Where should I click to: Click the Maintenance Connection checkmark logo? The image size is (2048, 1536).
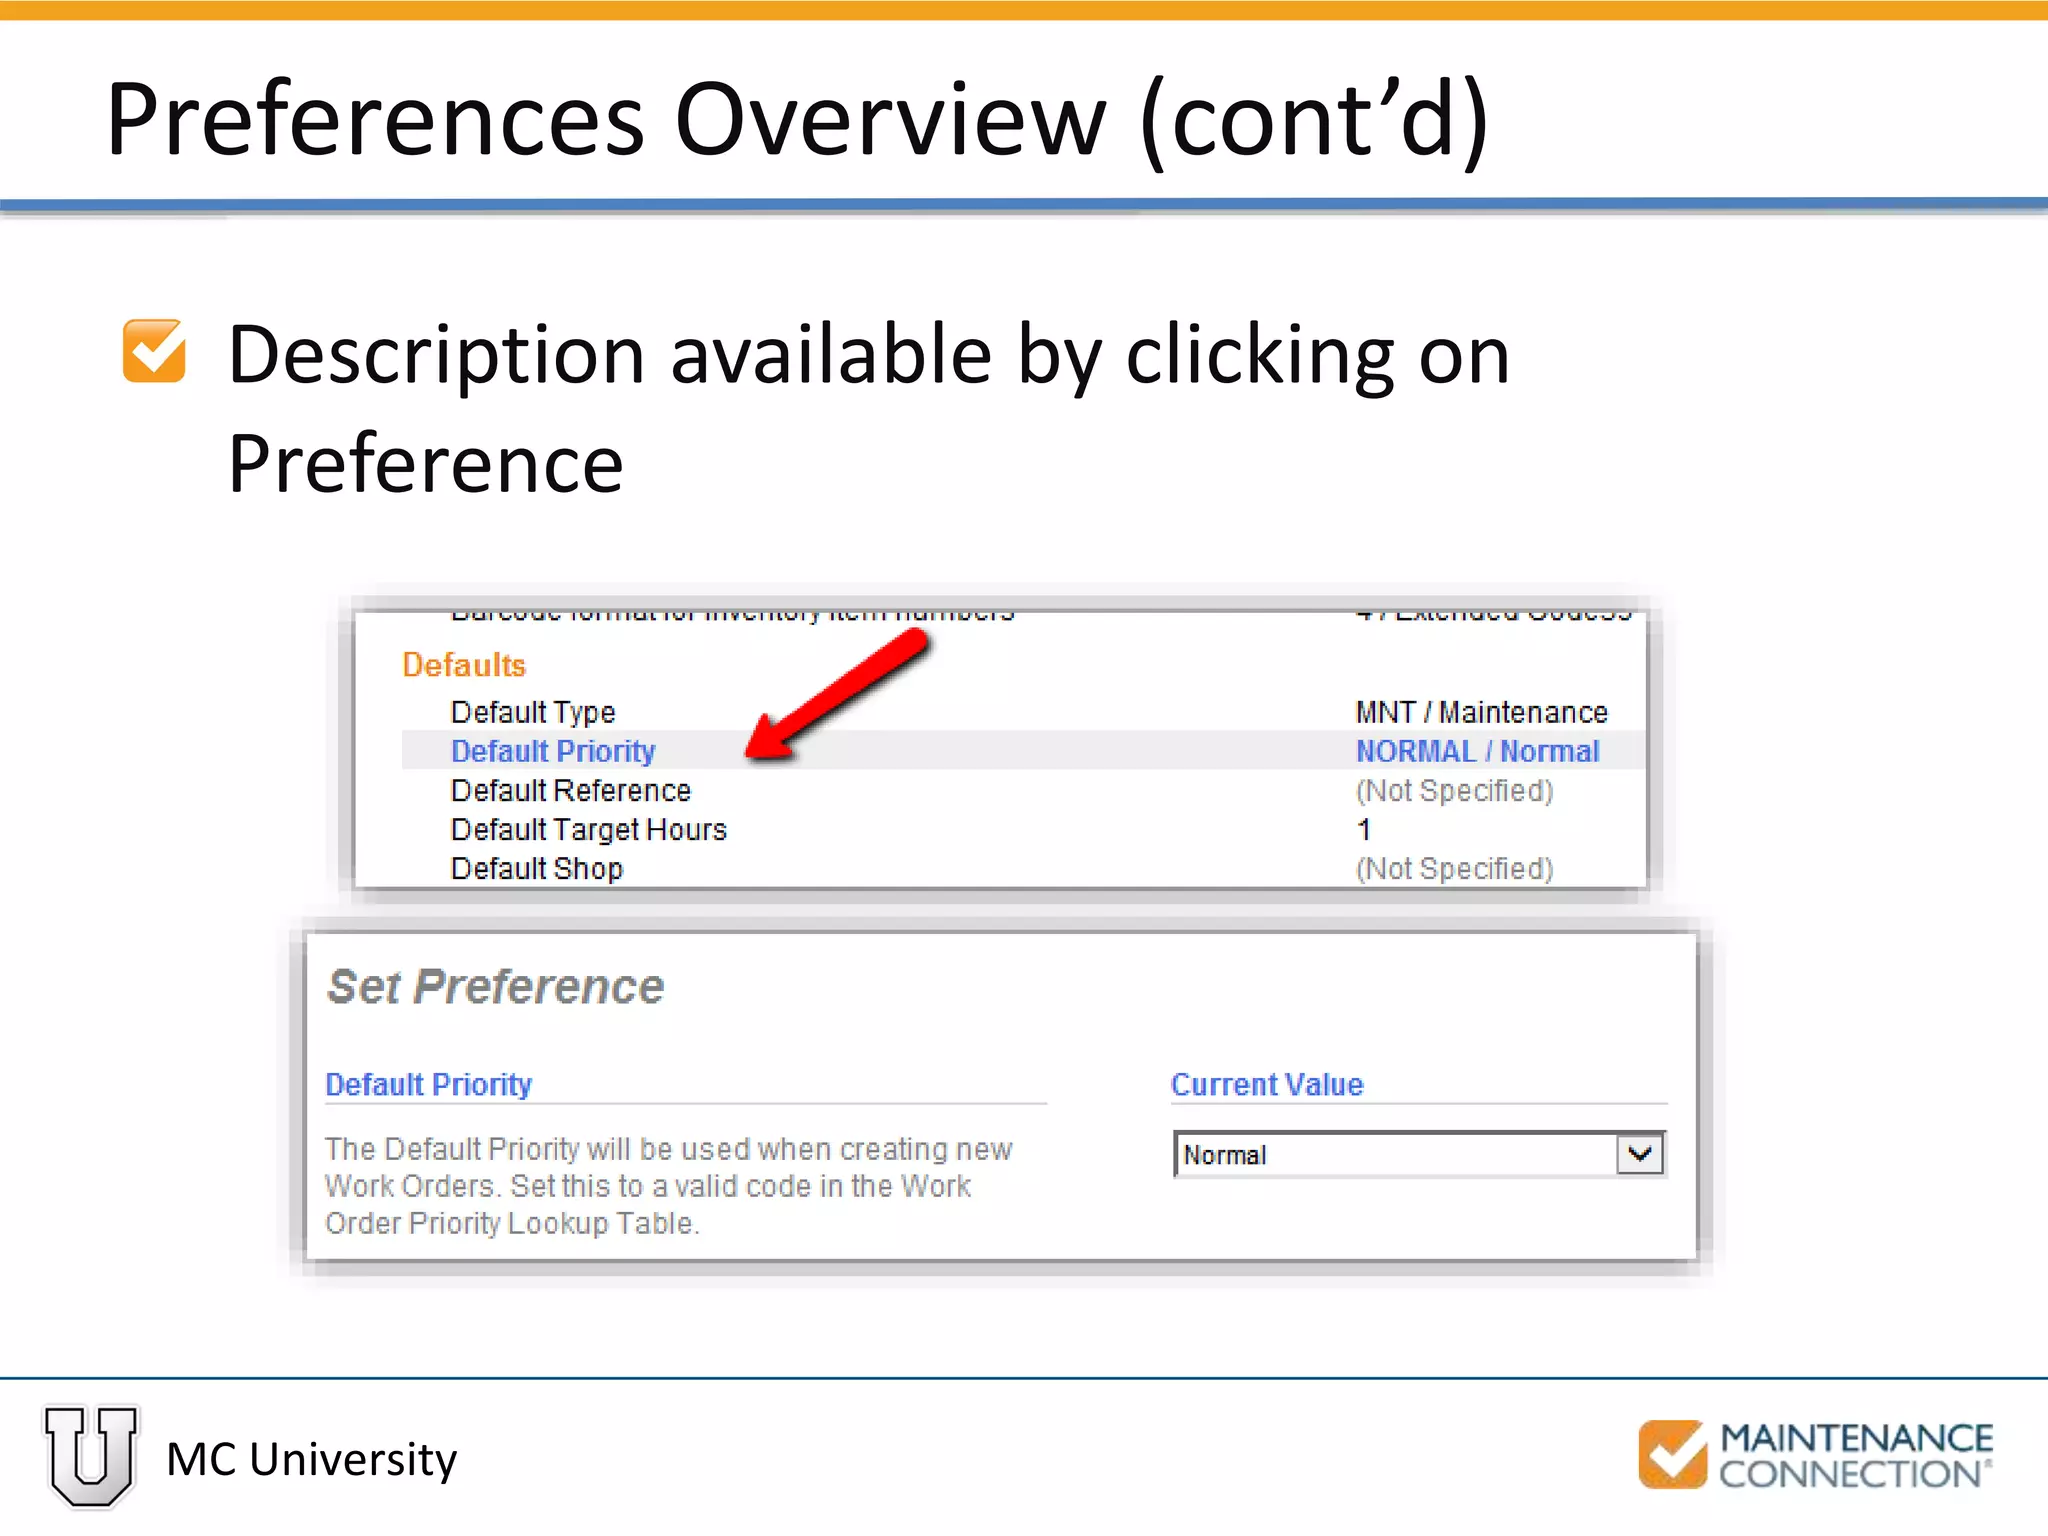pyautogui.click(x=1672, y=1454)
